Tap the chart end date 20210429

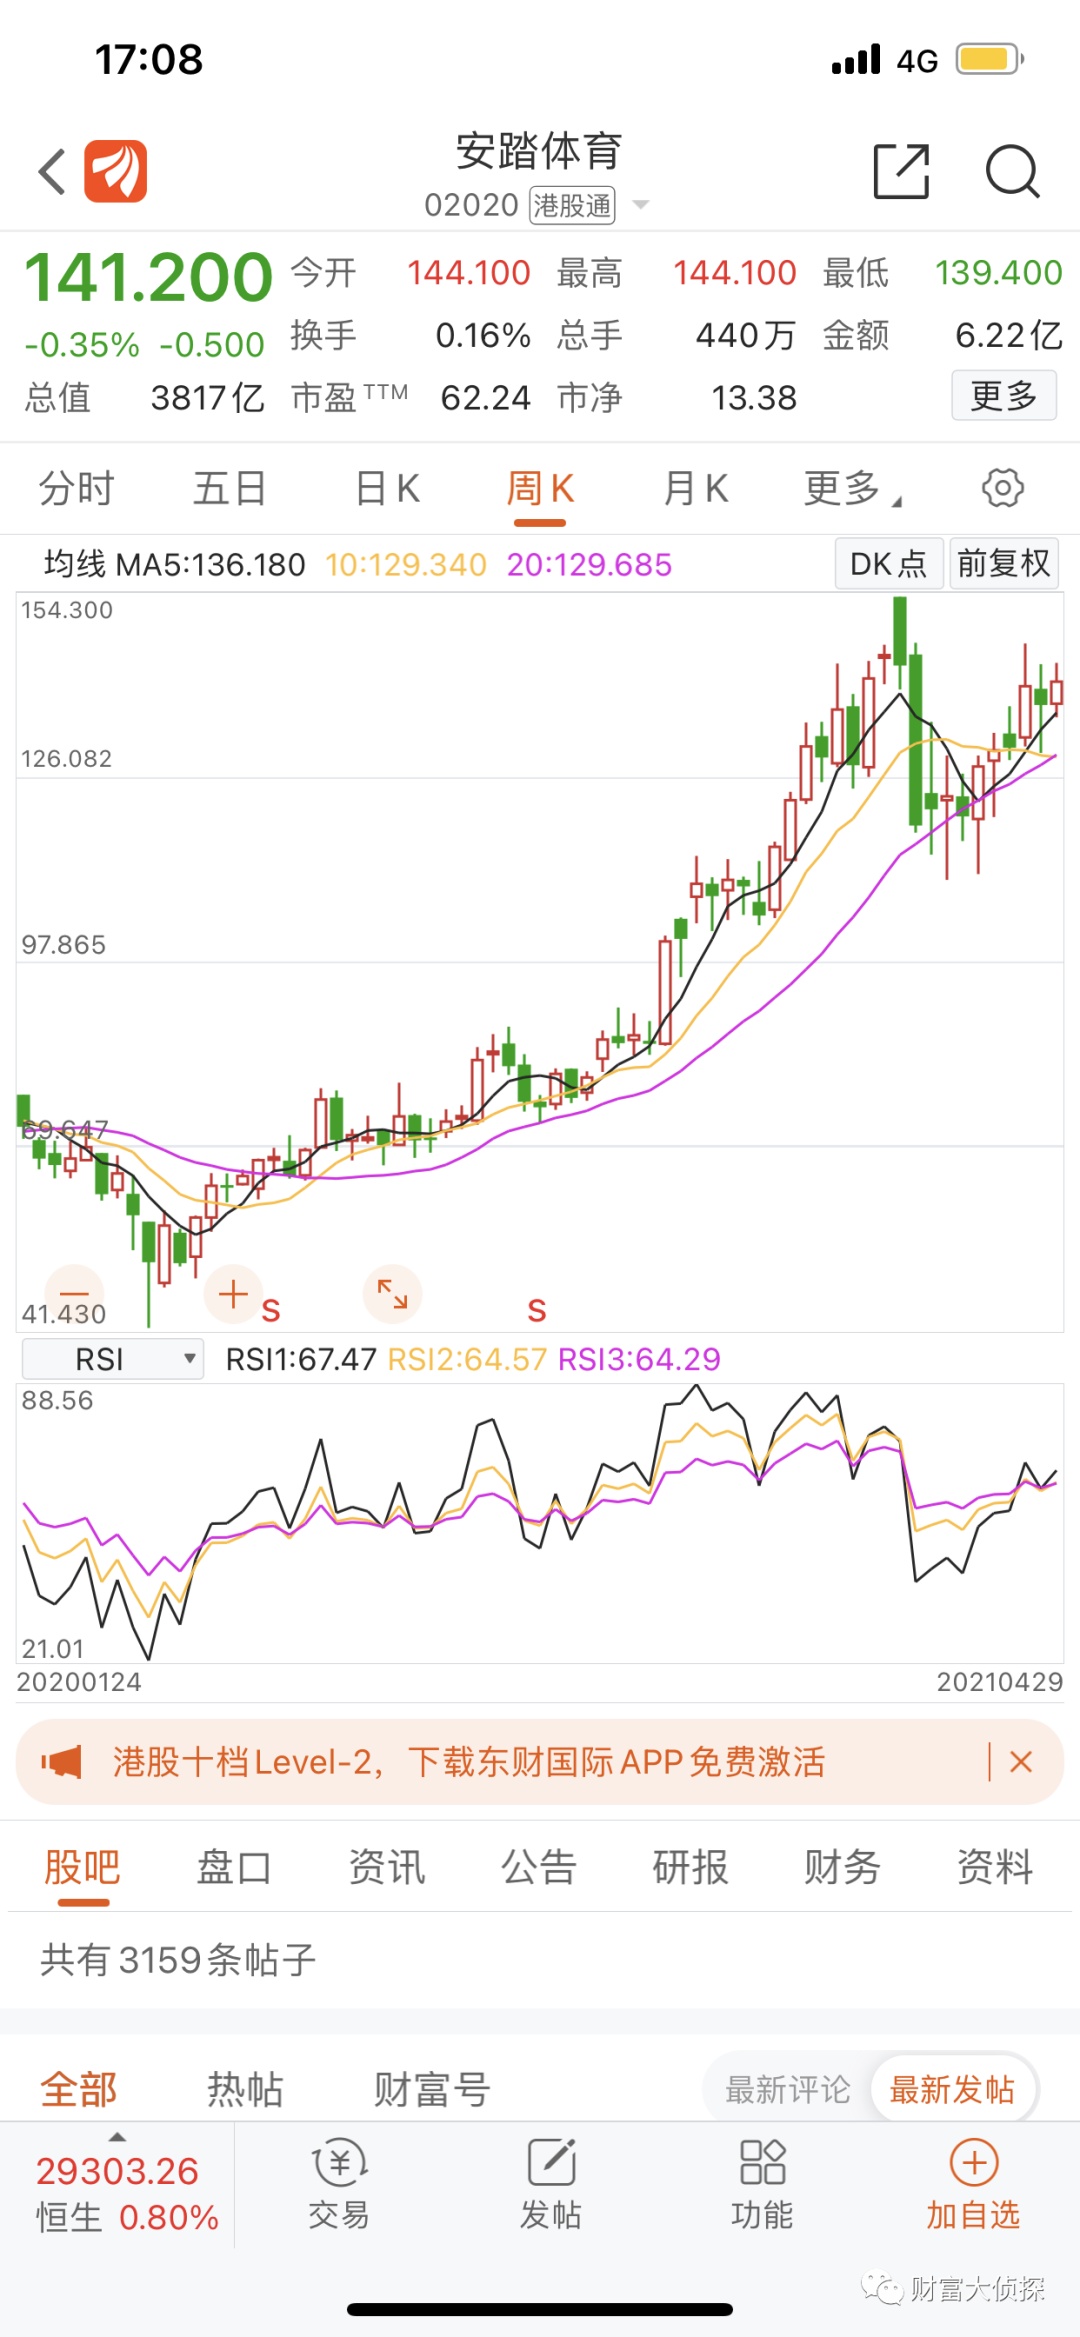[x=1000, y=1682]
